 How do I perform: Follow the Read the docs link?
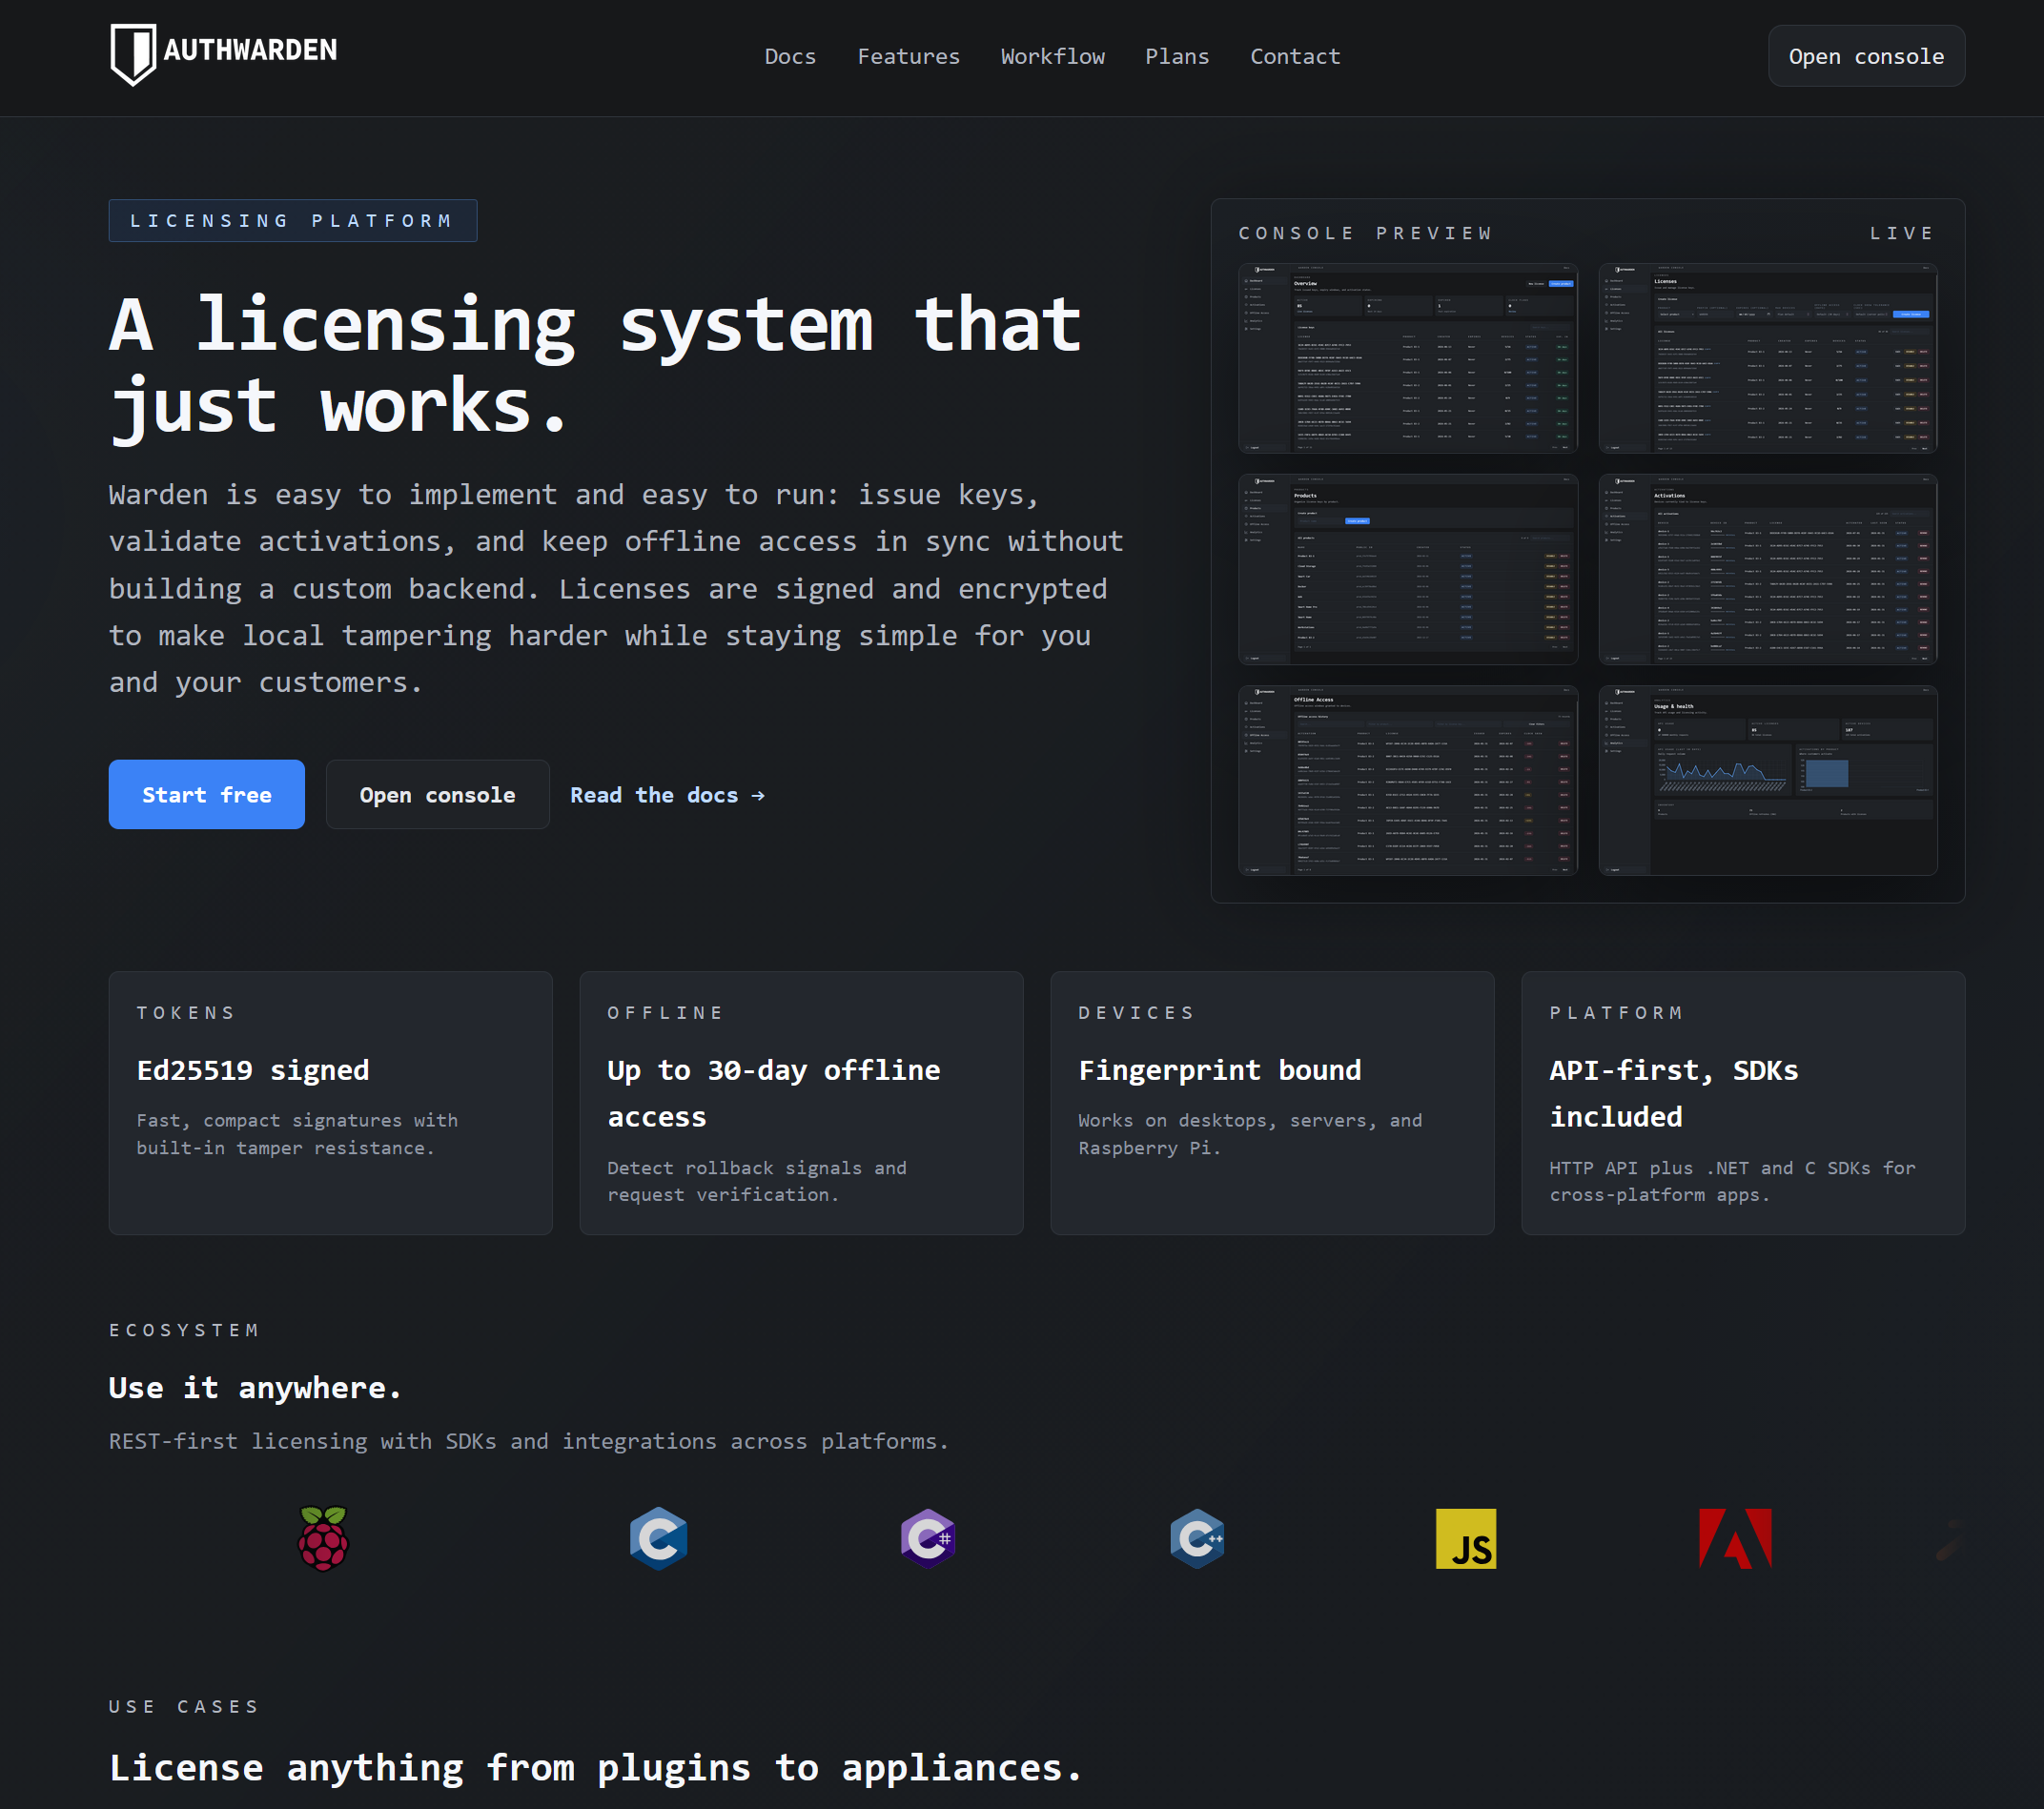[x=667, y=795]
